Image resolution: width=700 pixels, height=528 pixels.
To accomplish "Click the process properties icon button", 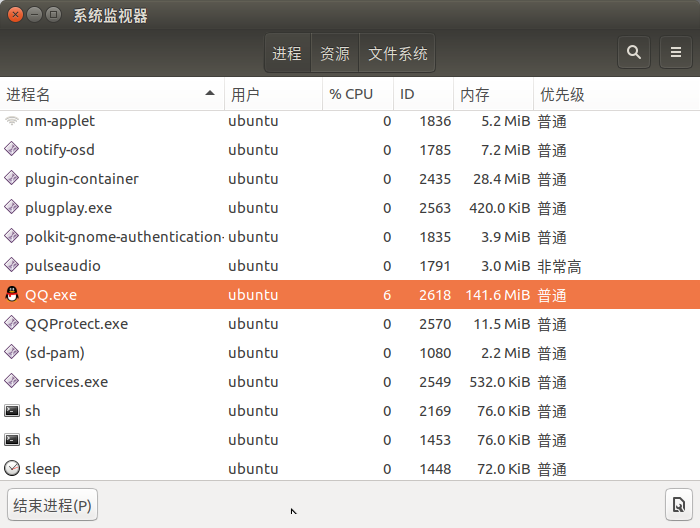I will tap(679, 504).
